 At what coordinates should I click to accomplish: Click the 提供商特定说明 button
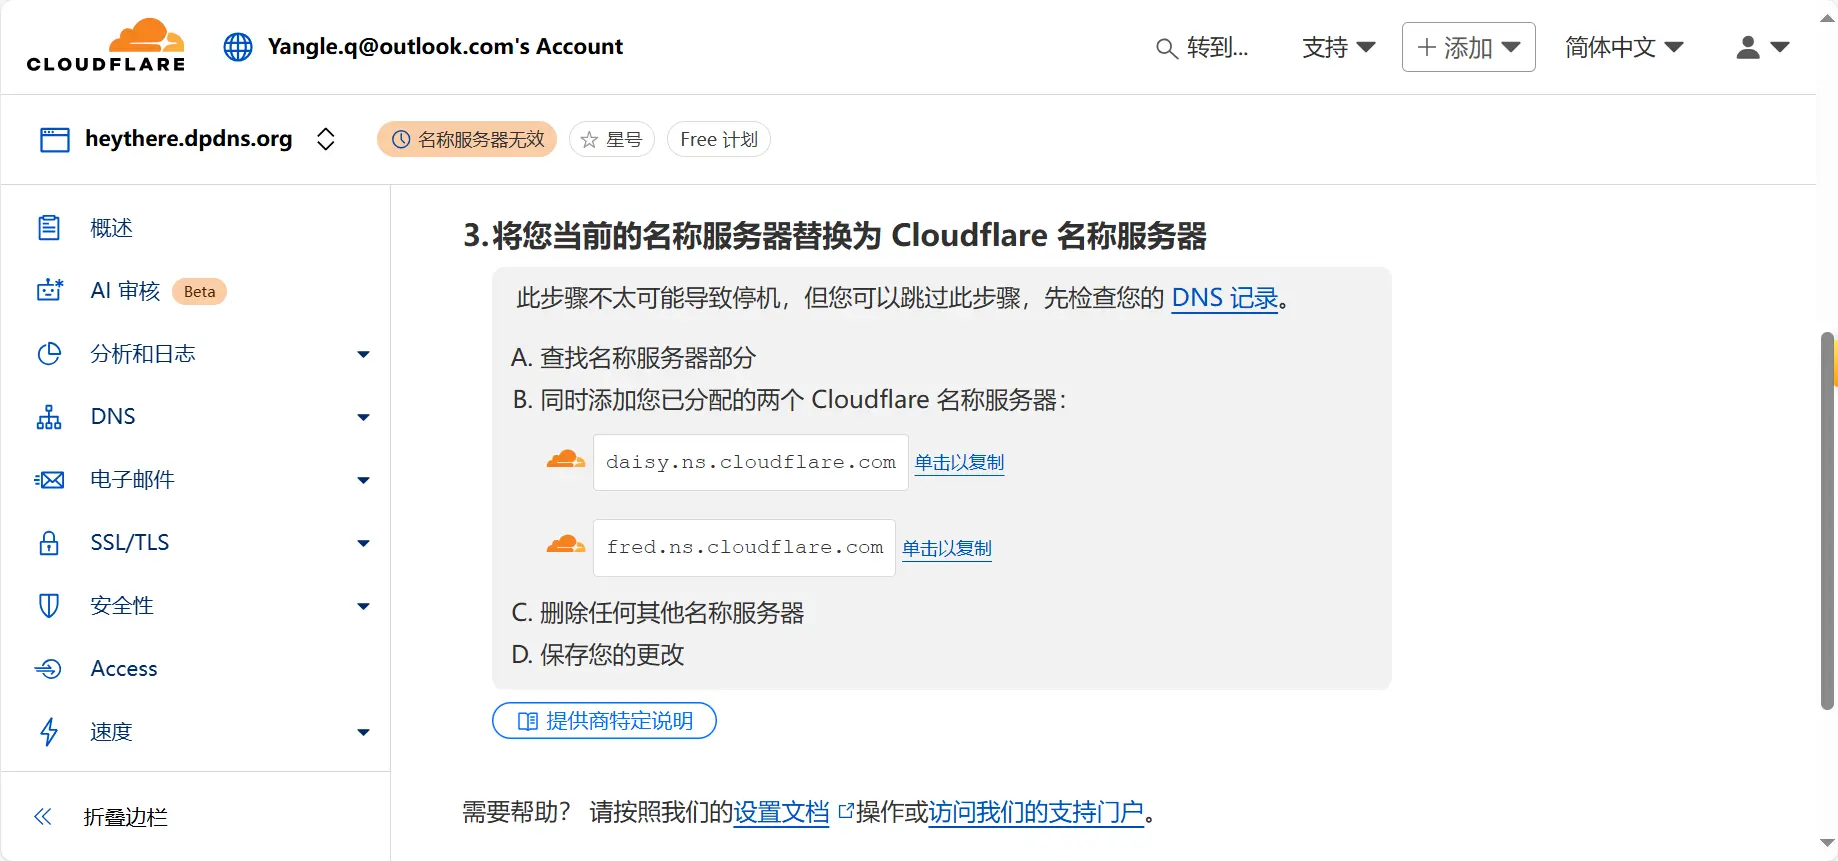point(604,721)
